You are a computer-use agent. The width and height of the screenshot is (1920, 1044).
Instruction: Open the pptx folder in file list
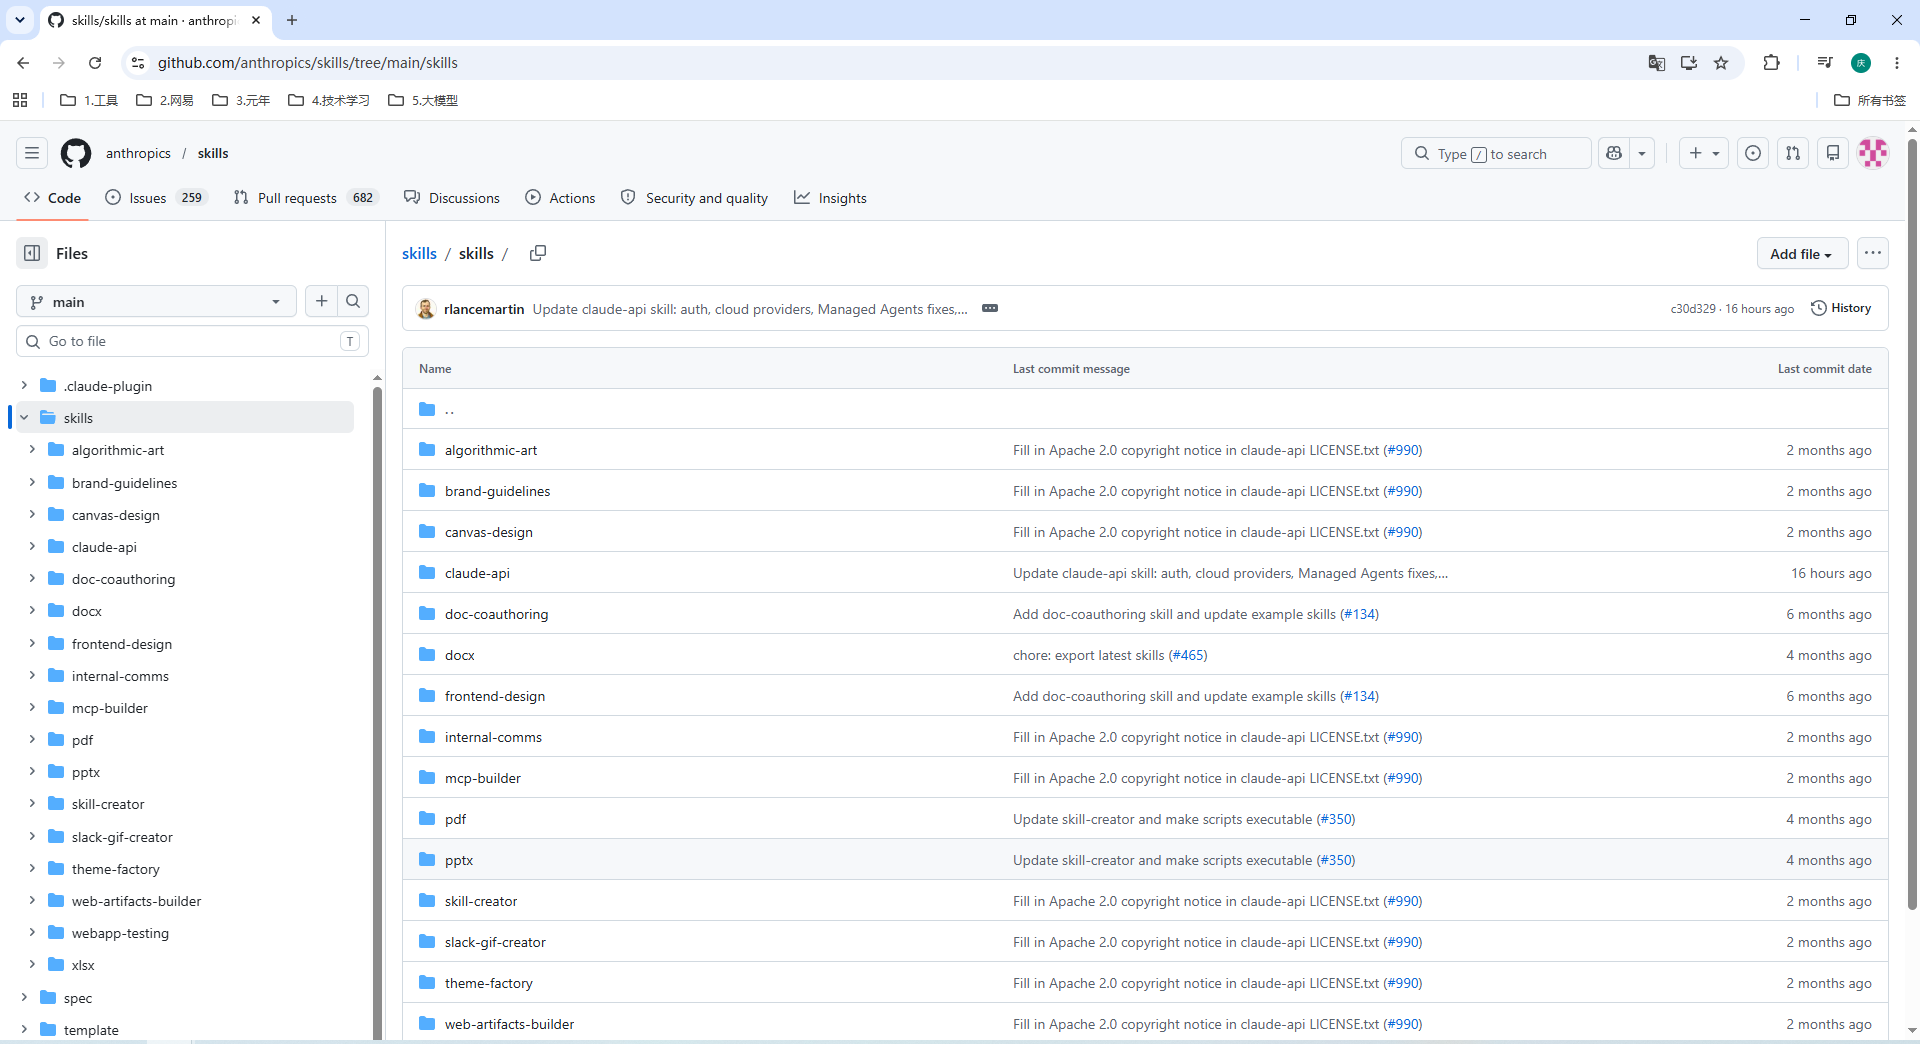[x=459, y=860]
